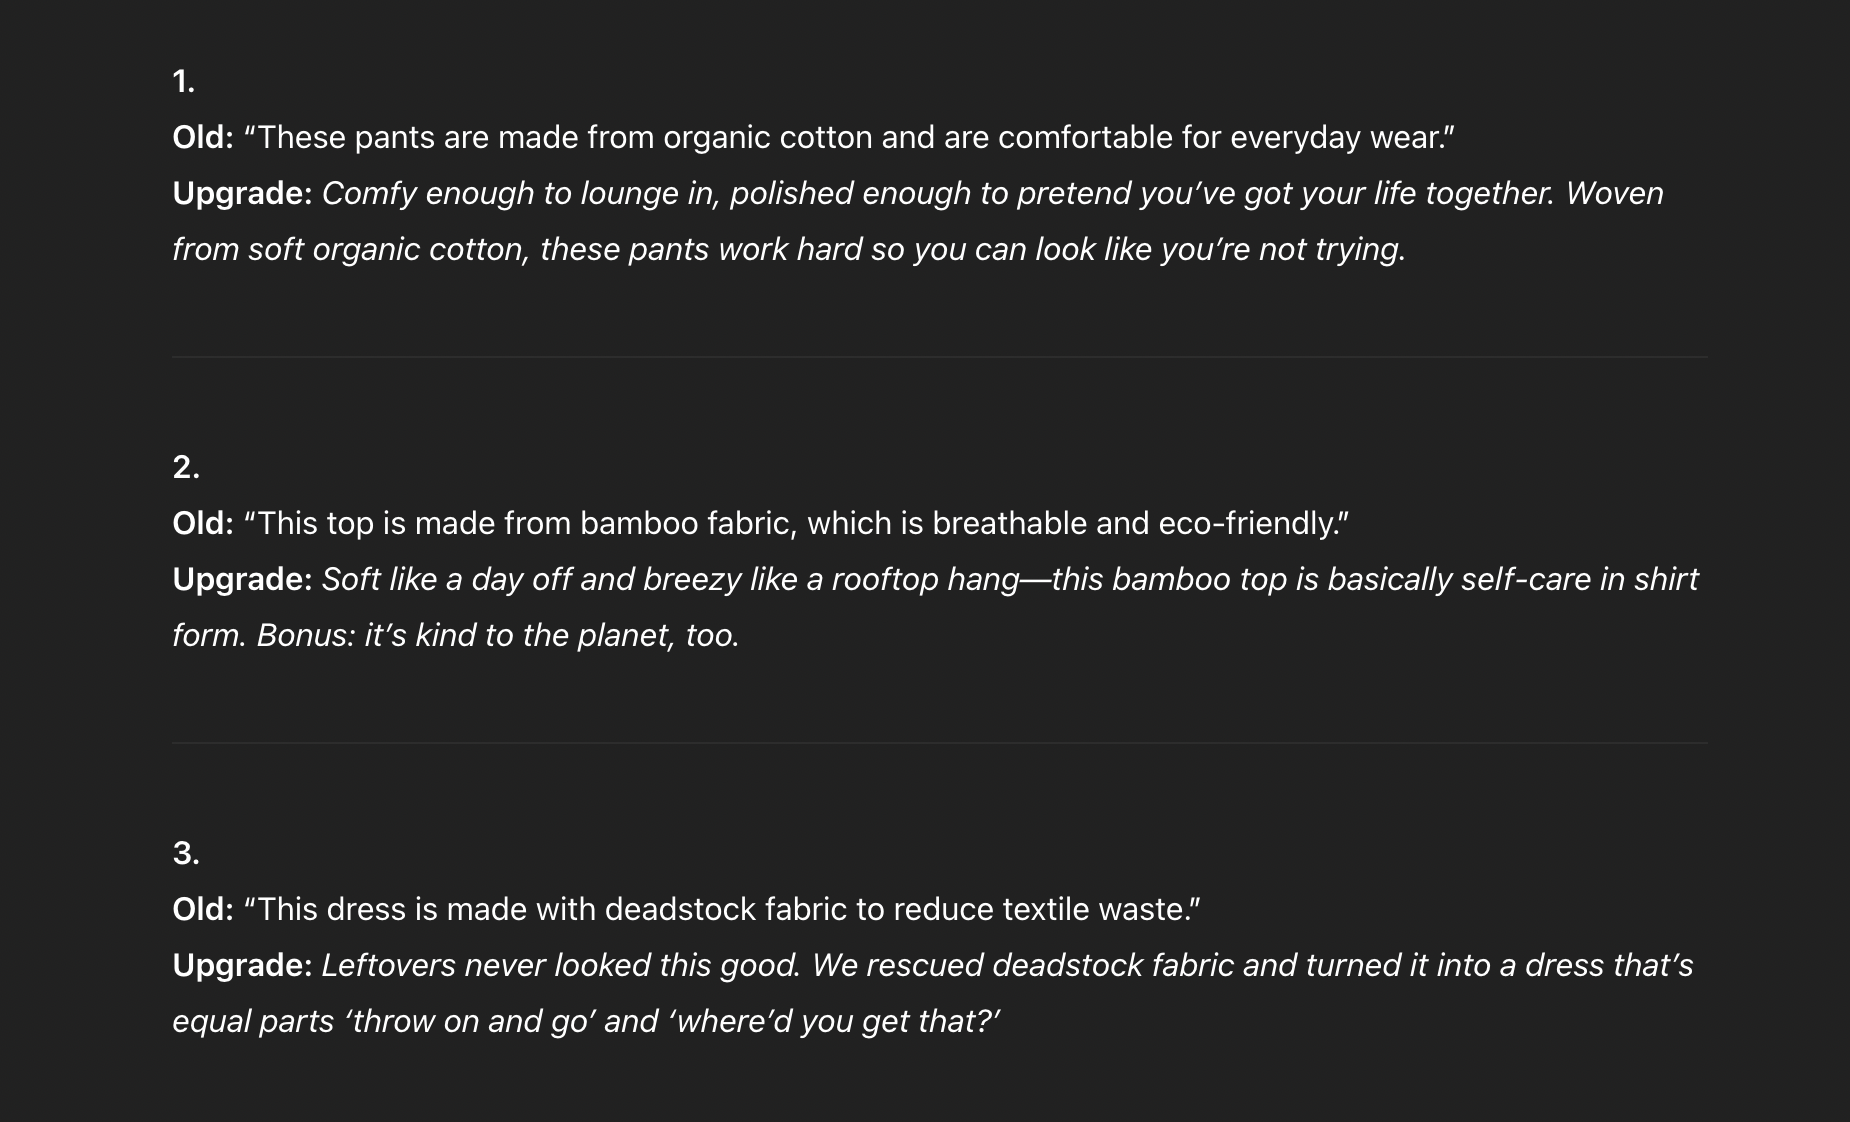This screenshot has height=1122, width=1850.
Task: Click the Old label in section 3
Action: [203, 909]
